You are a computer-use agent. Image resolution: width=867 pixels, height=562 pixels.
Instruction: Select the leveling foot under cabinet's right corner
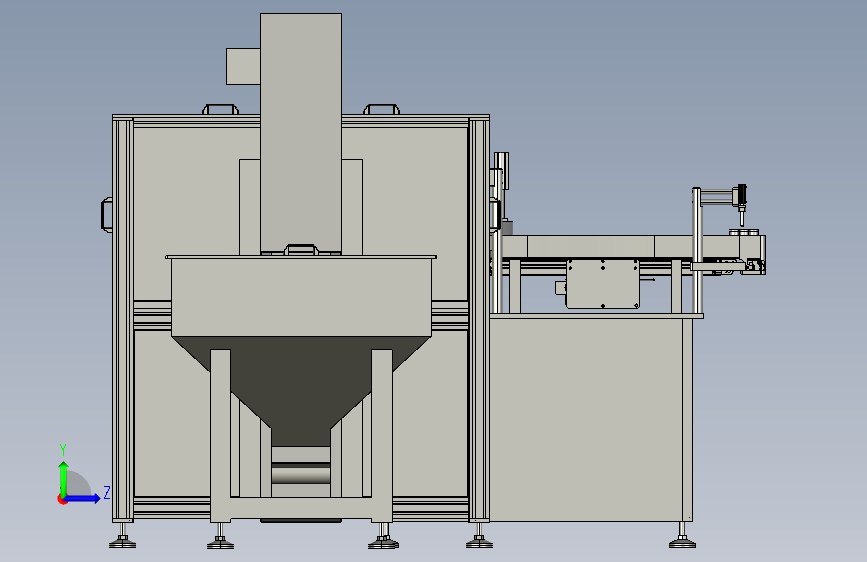682,535
